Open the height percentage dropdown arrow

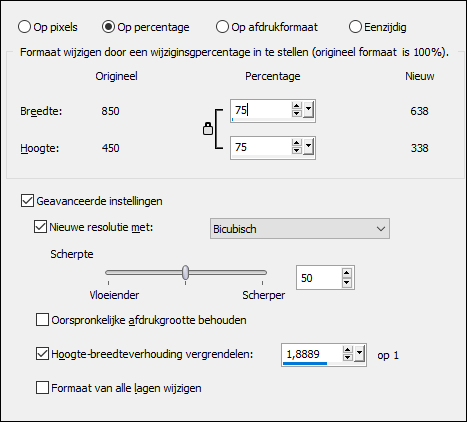308,147
